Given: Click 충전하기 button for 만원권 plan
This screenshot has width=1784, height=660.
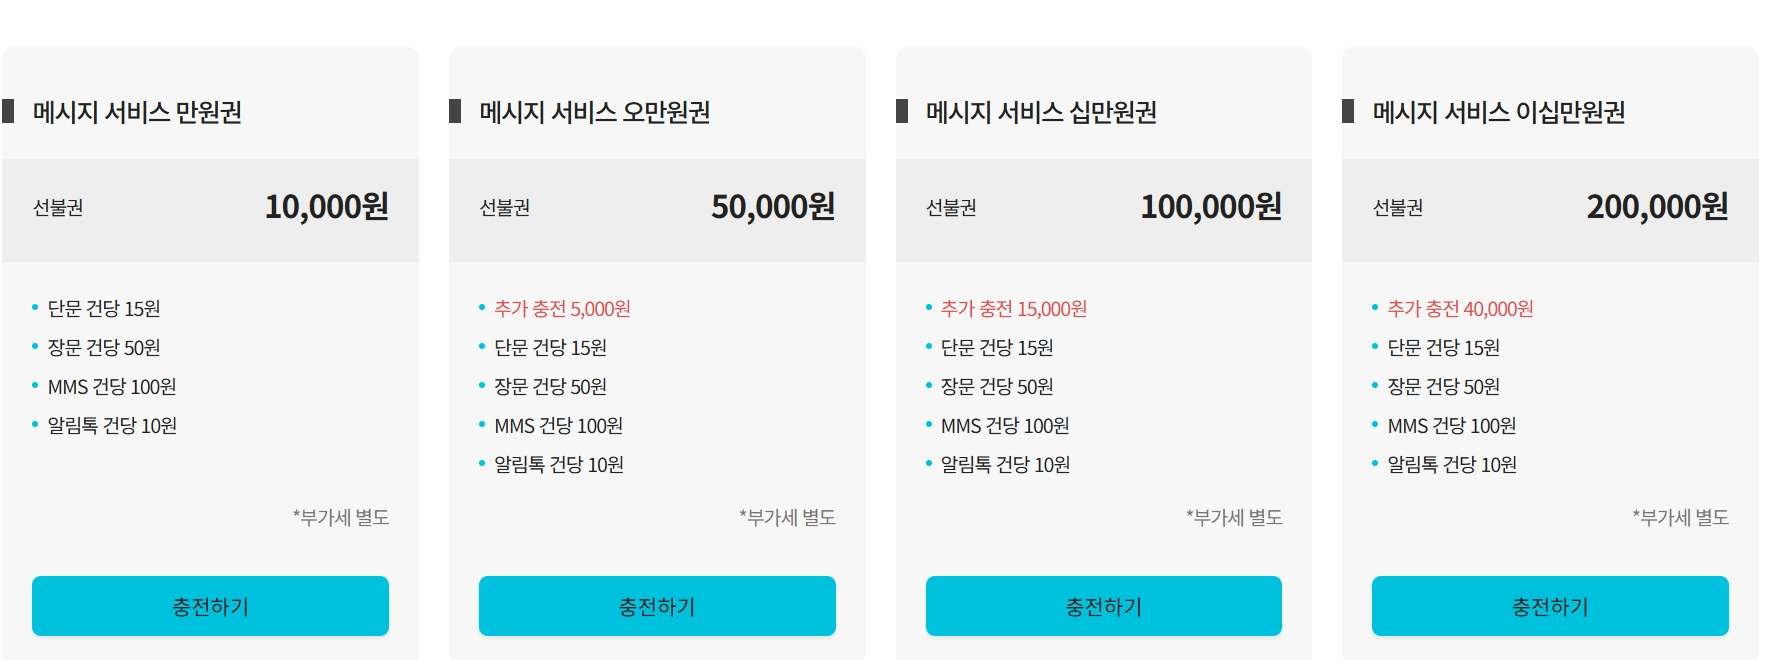Looking at the screenshot, I should click(x=210, y=606).
